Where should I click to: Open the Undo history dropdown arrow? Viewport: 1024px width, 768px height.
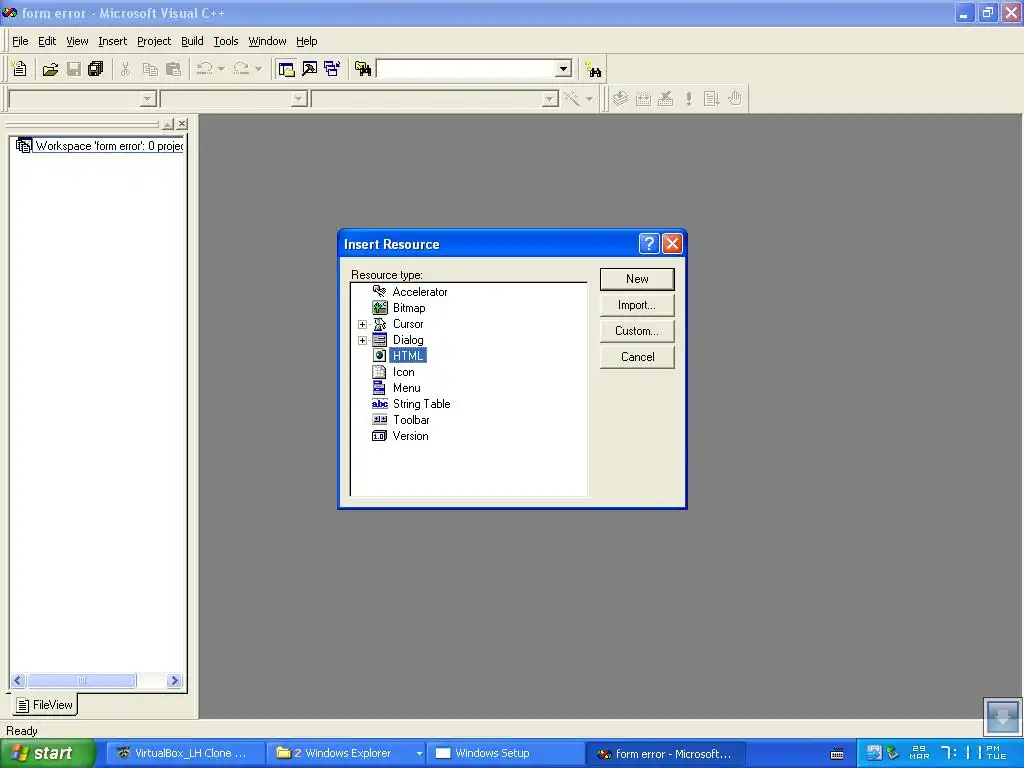point(221,69)
